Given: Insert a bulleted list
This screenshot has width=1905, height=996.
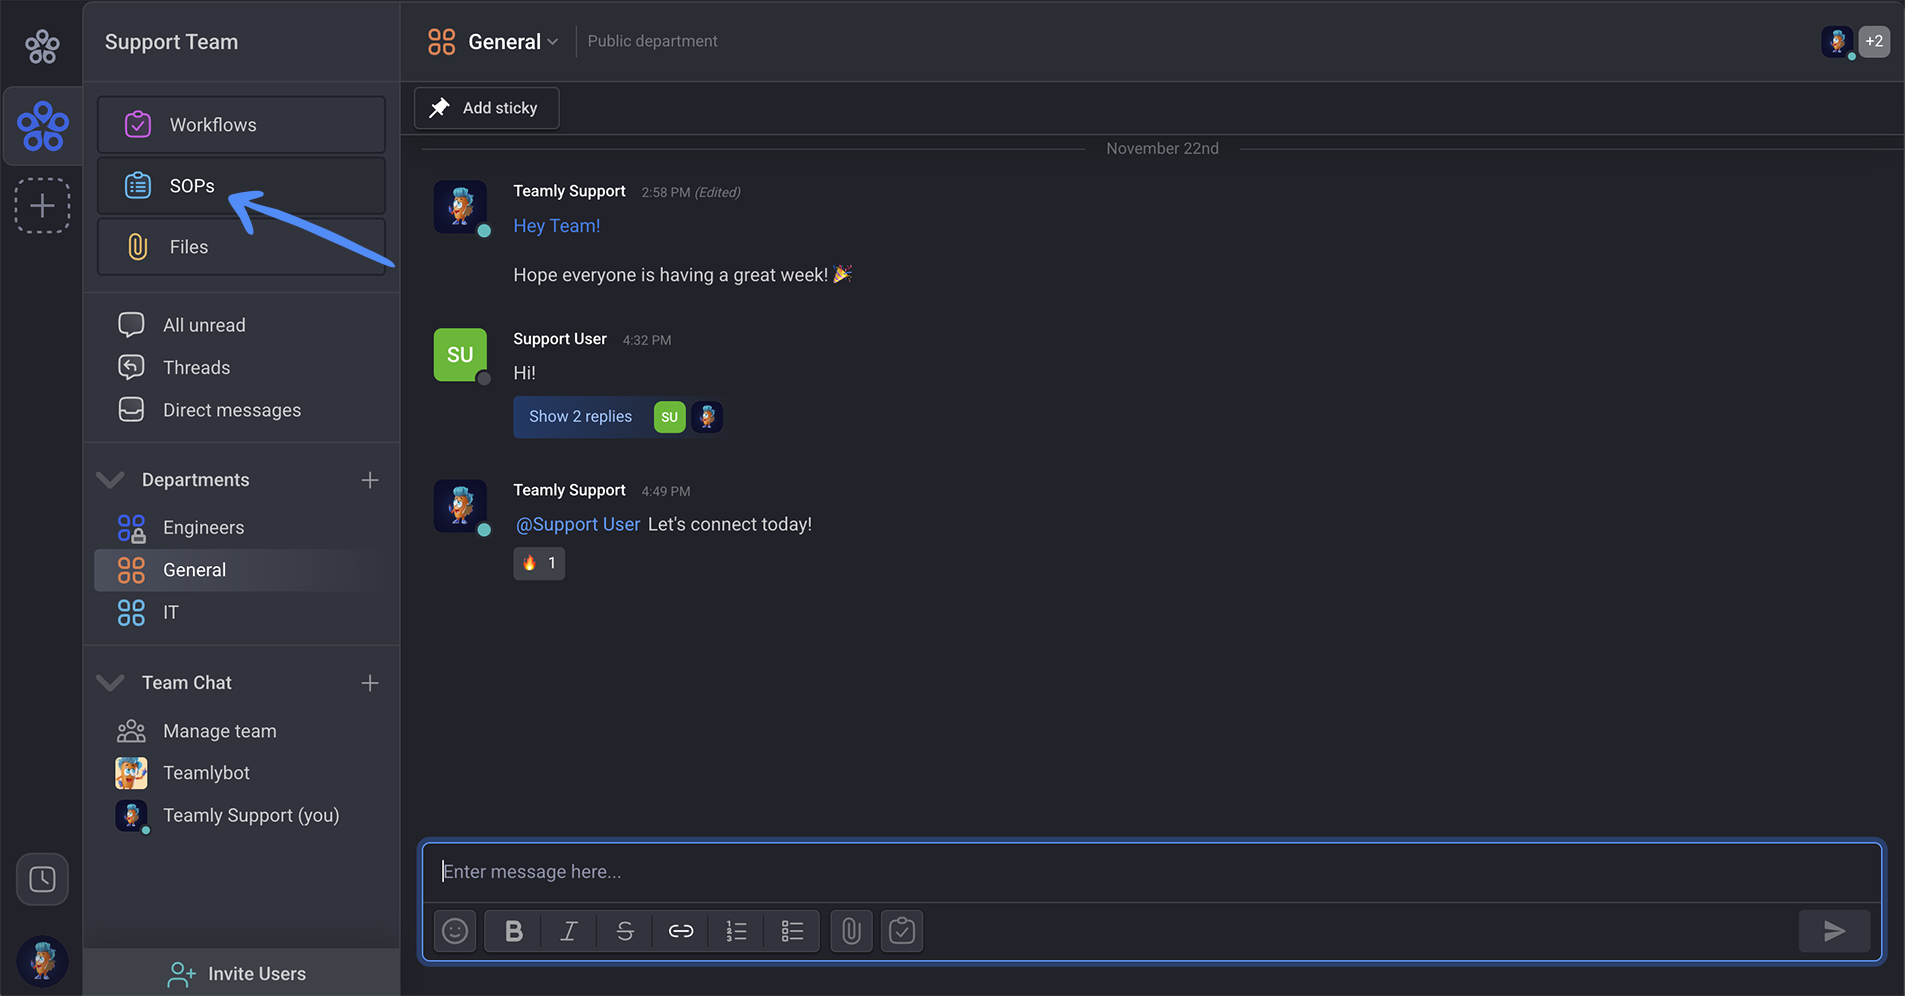Looking at the screenshot, I should (x=792, y=931).
